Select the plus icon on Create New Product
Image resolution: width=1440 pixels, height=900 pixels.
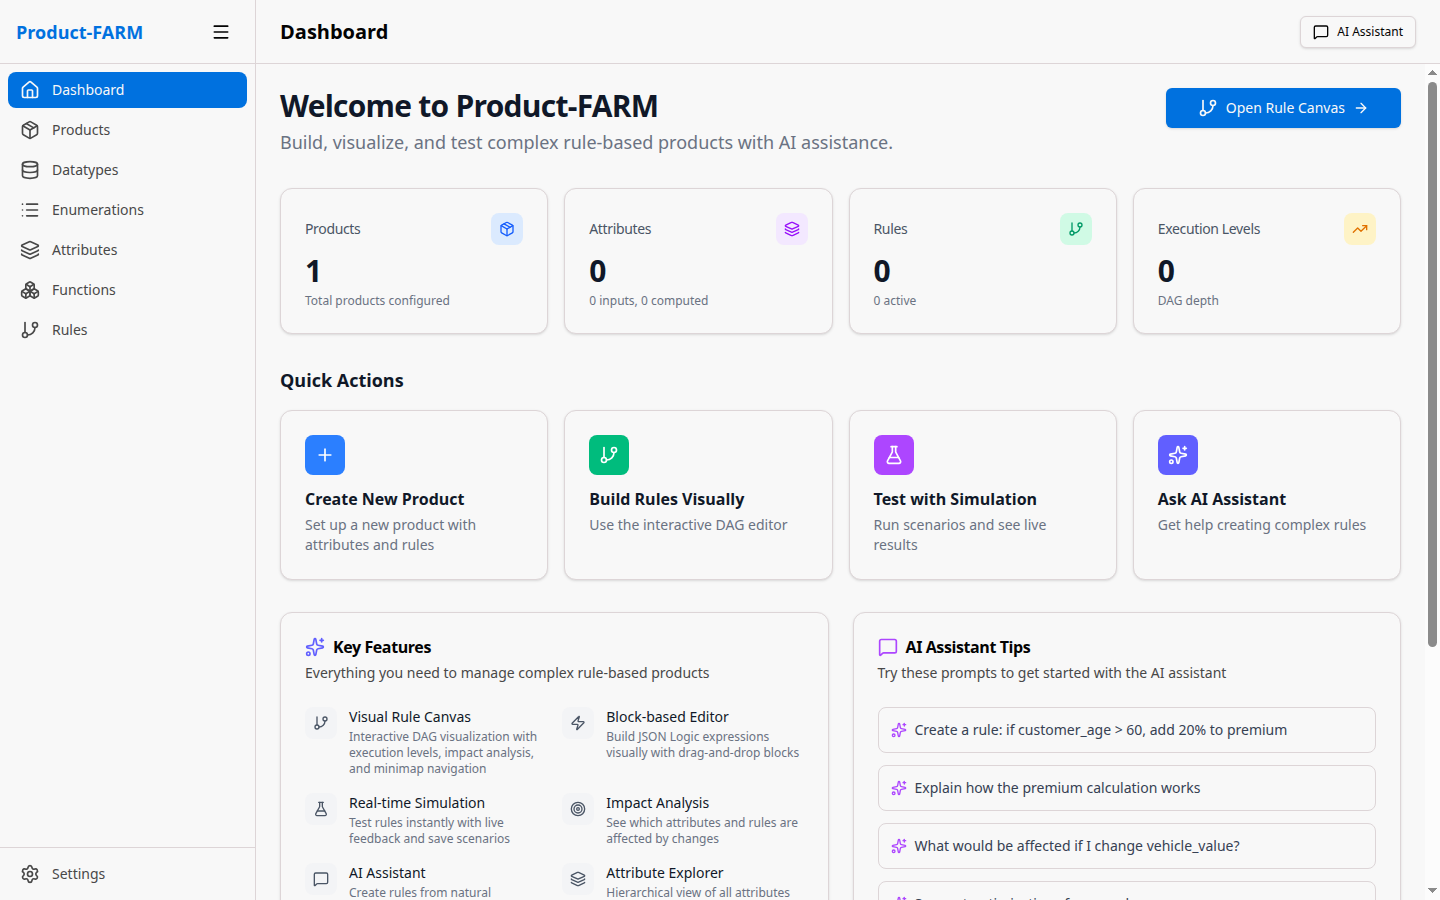[x=324, y=454]
